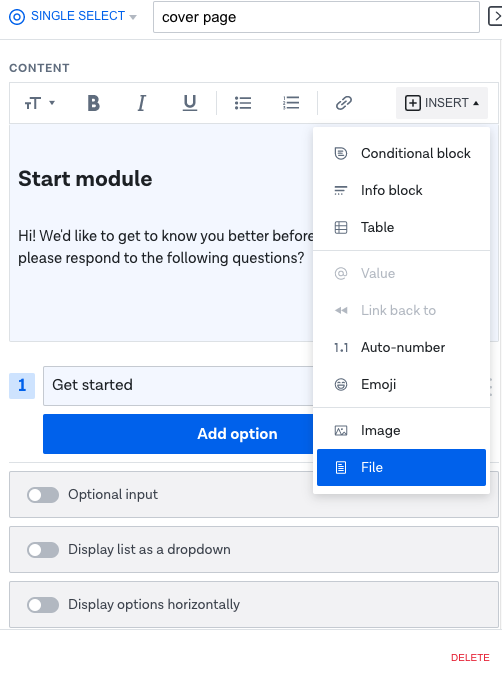Apply italic formatting
This screenshot has height=677, width=502.
141,103
